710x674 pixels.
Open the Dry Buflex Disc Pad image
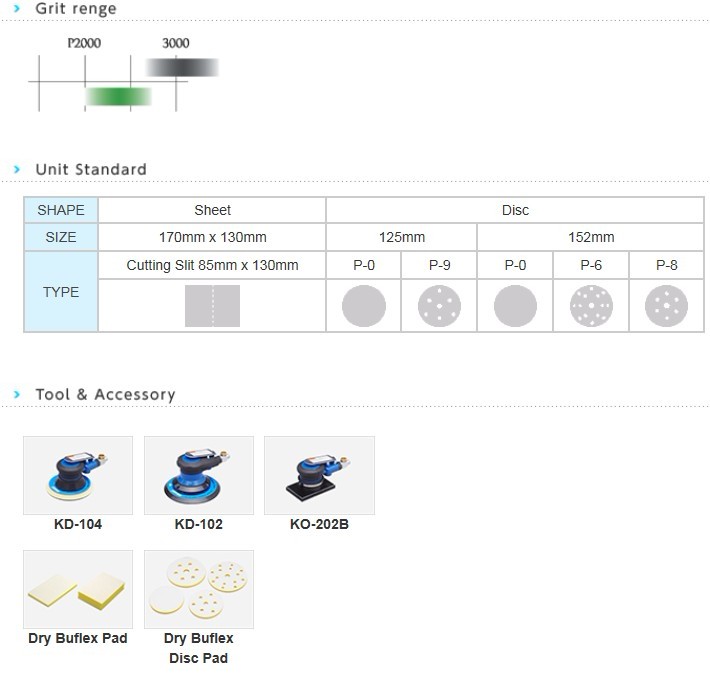[199, 589]
